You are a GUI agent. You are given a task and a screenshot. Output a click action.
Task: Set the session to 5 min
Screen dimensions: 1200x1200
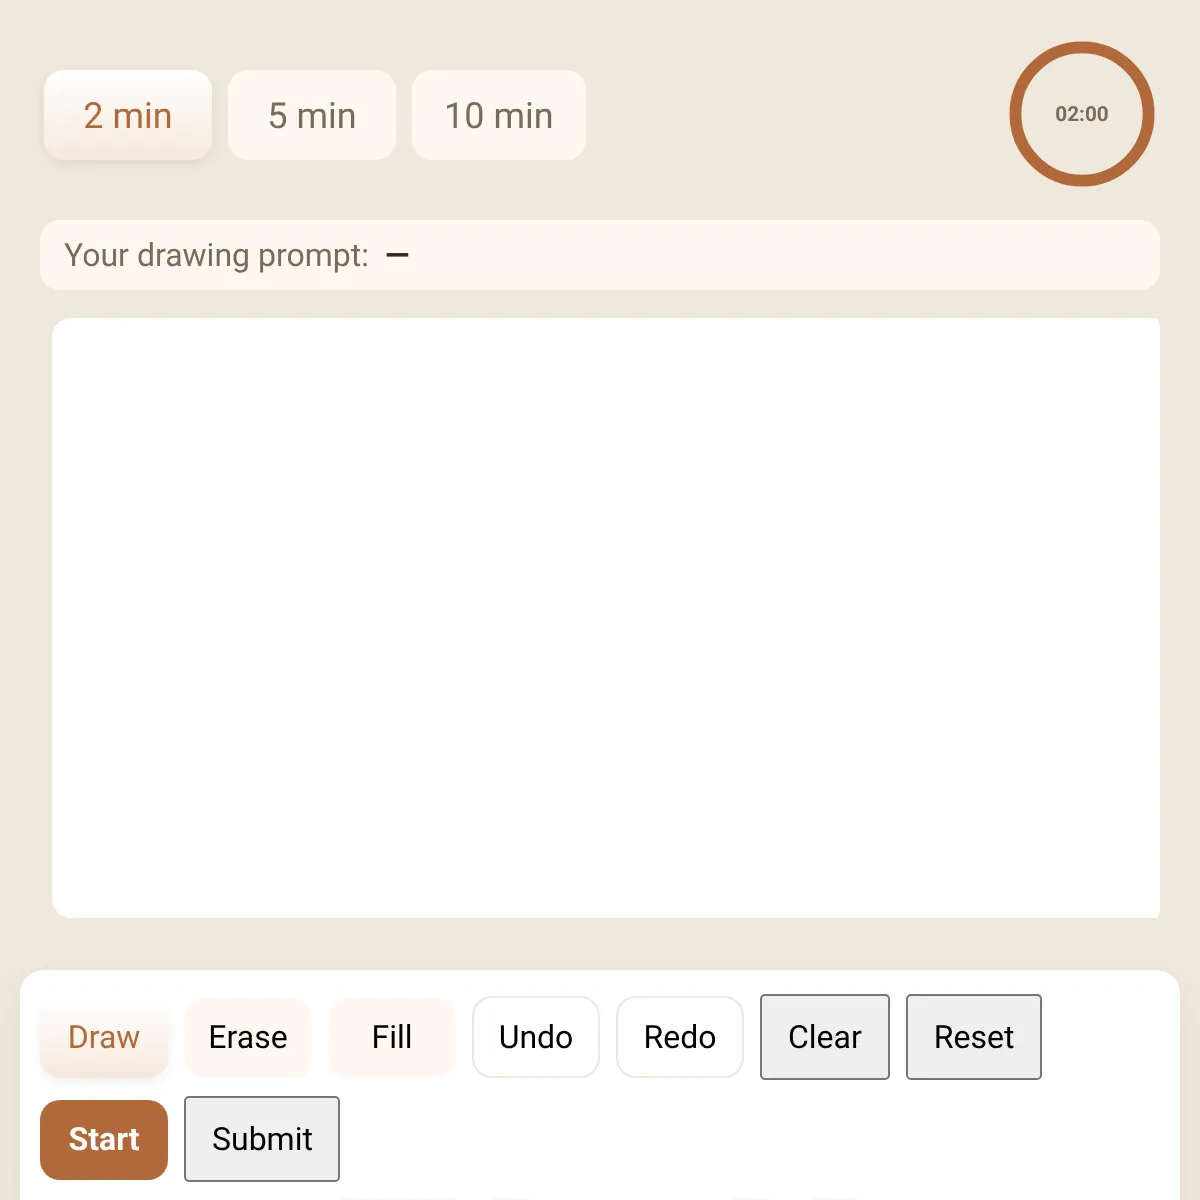click(x=312, y=115)
